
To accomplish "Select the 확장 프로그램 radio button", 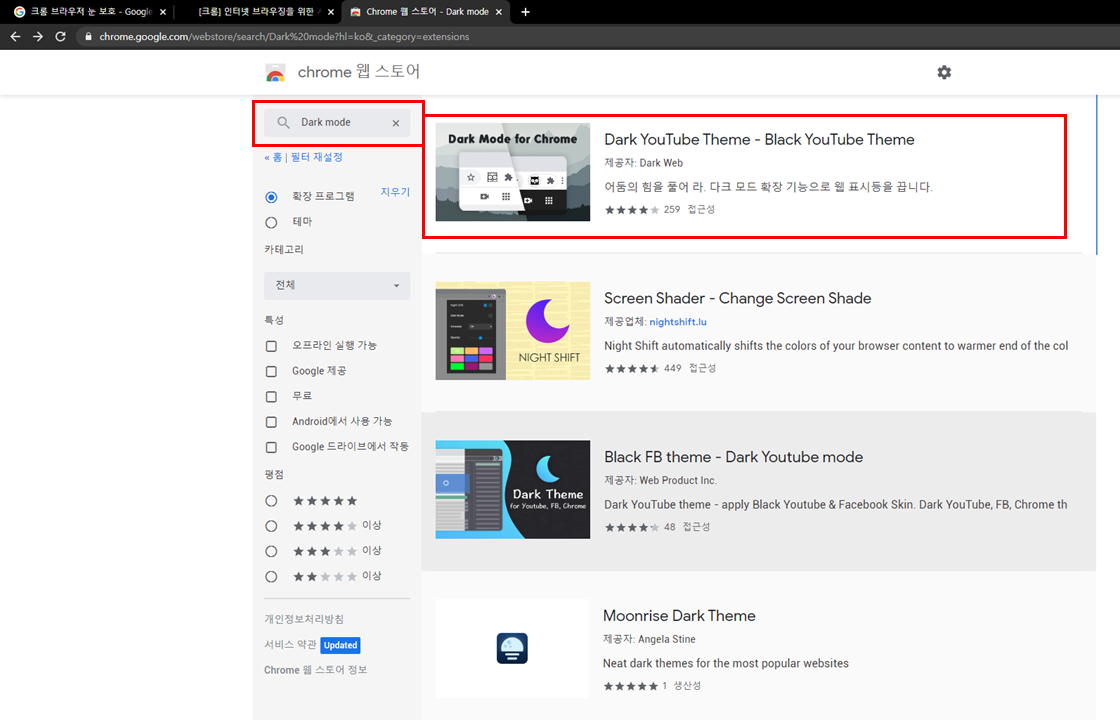I will click(x=271, y=196).
